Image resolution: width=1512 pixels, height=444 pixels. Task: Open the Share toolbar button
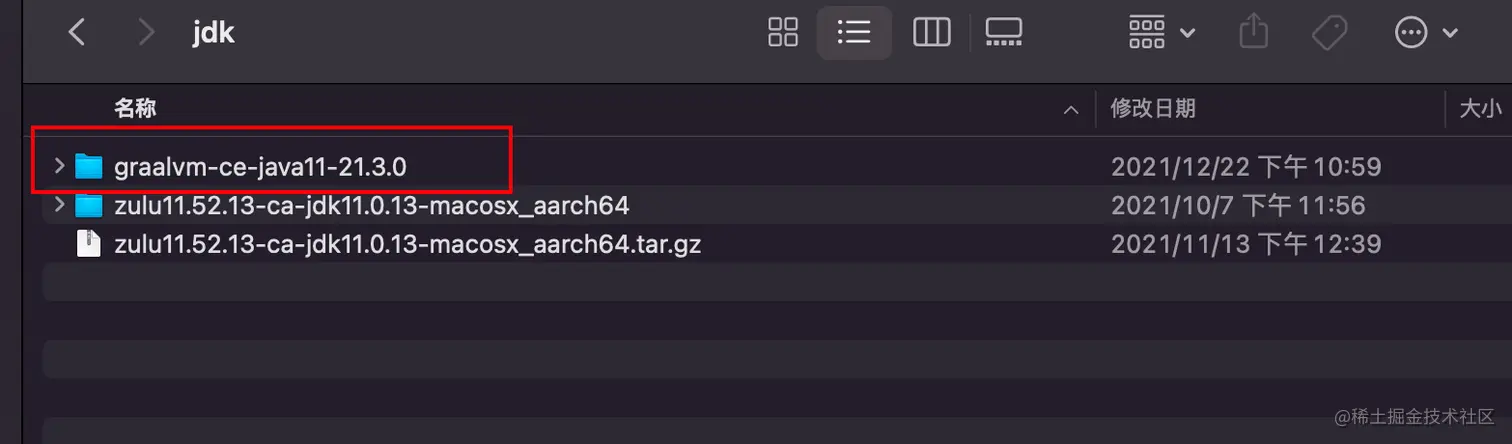(1253, 33)
